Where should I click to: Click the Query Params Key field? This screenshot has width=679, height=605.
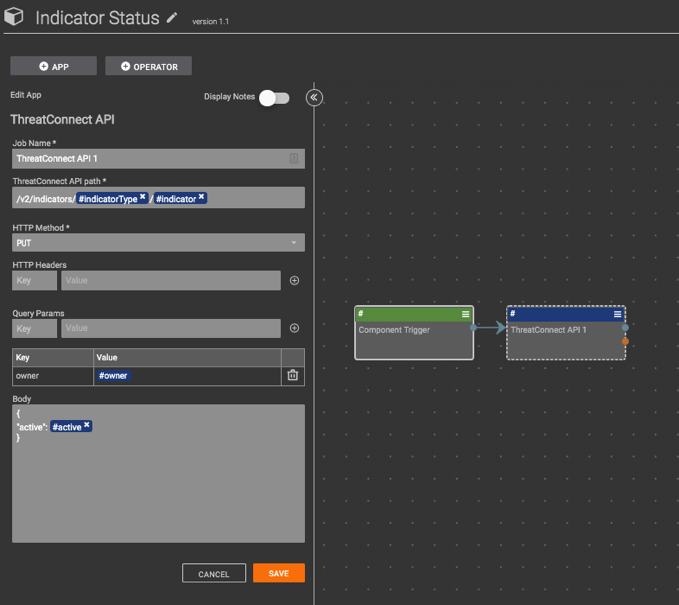(x=34, y=328)
